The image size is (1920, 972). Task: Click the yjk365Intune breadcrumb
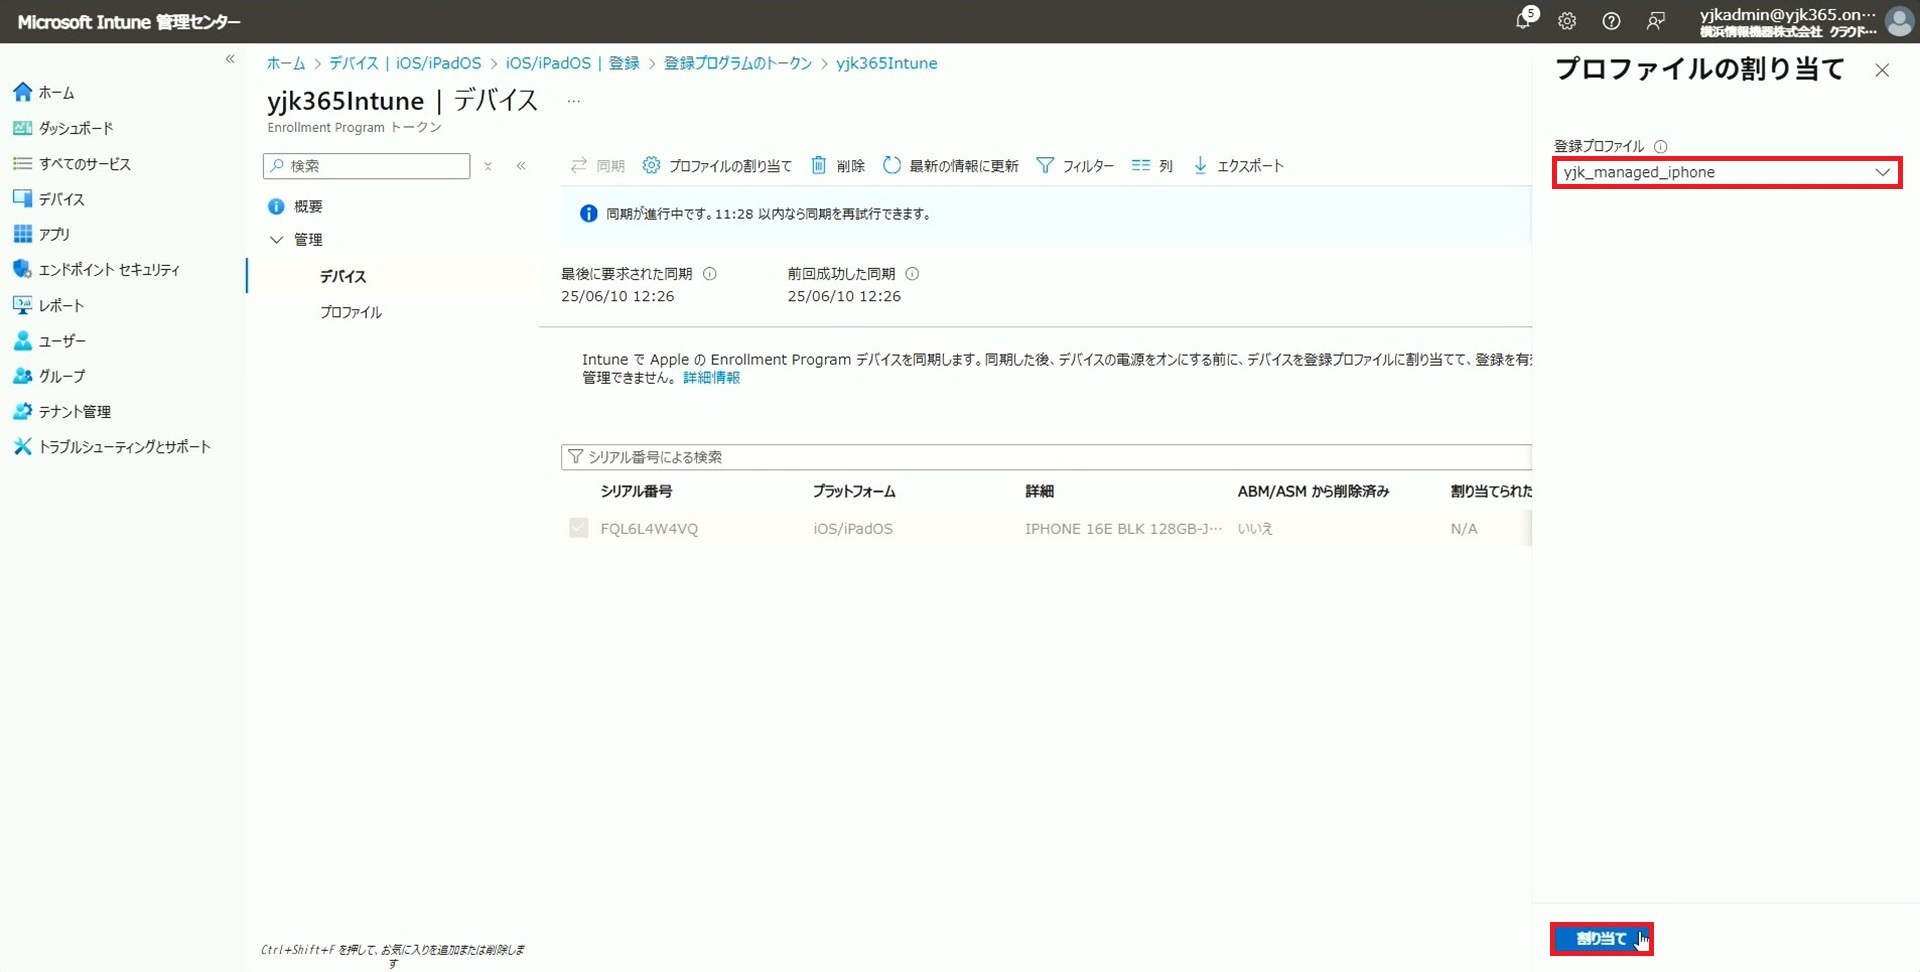click(886, 63)
